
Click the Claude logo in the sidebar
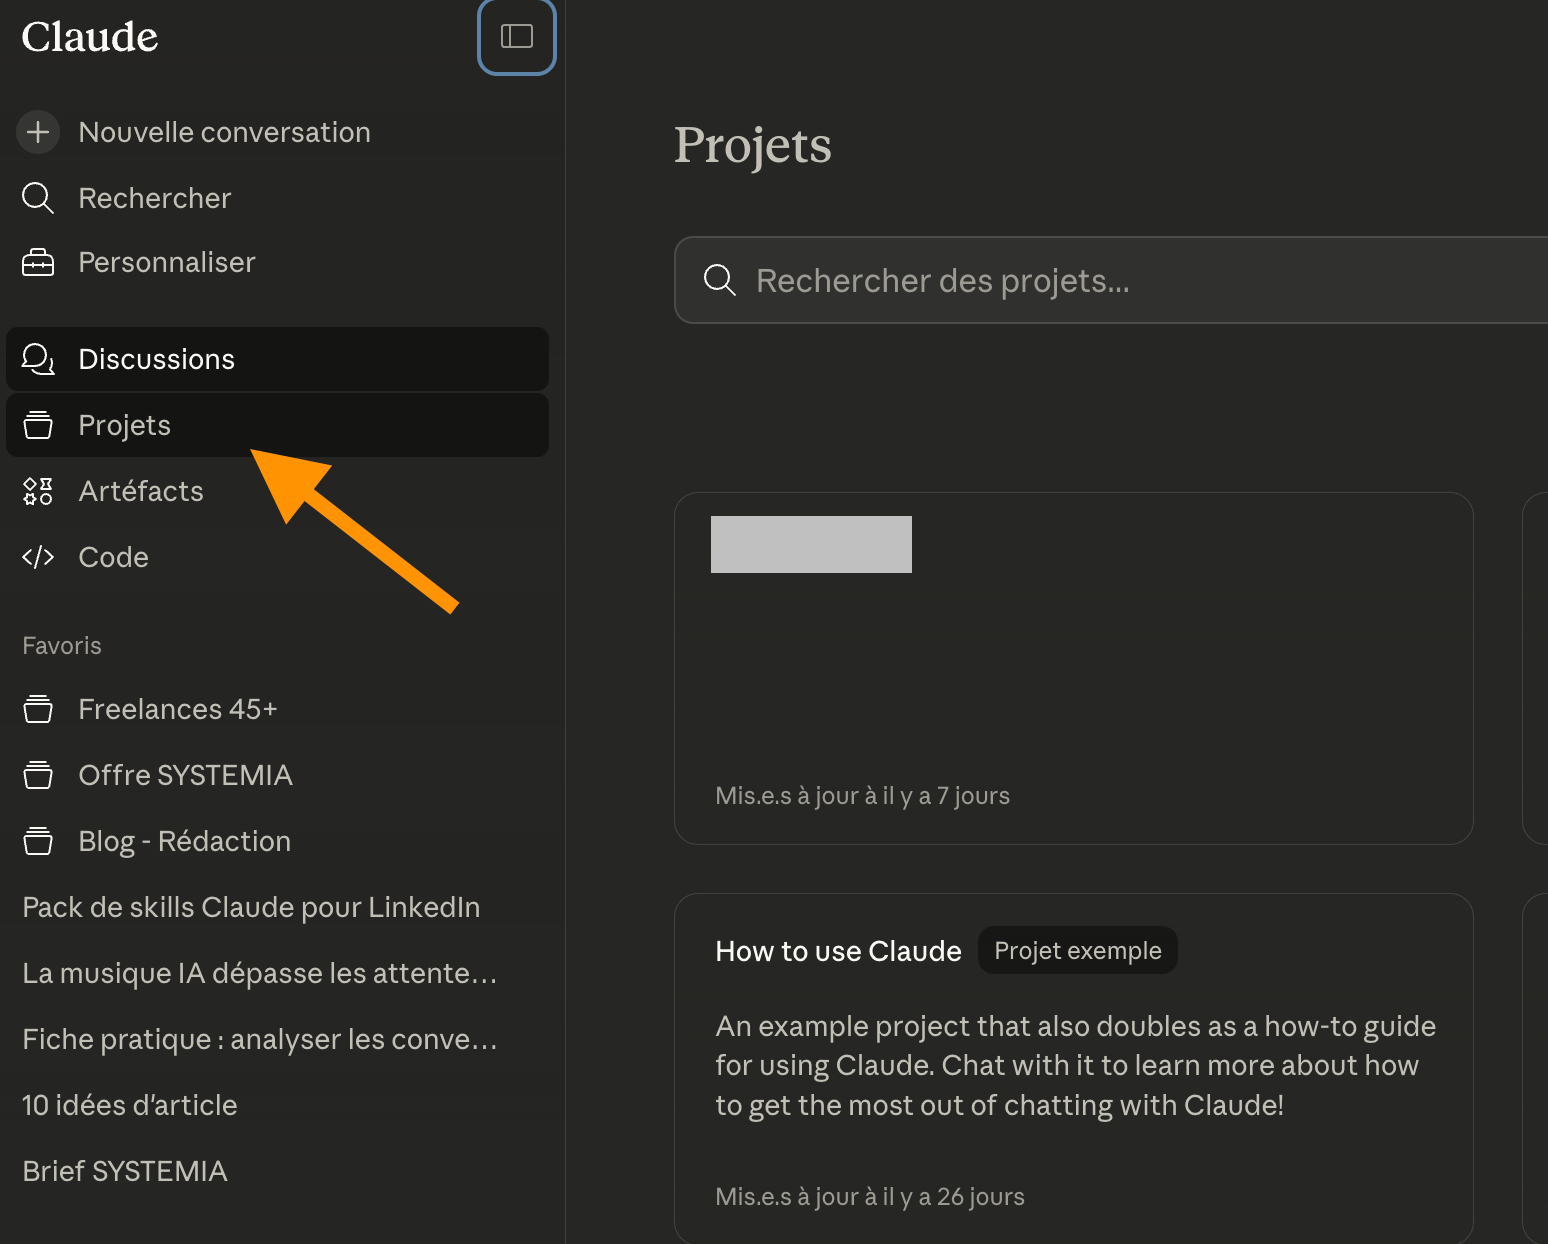click(x=90, y=37)
